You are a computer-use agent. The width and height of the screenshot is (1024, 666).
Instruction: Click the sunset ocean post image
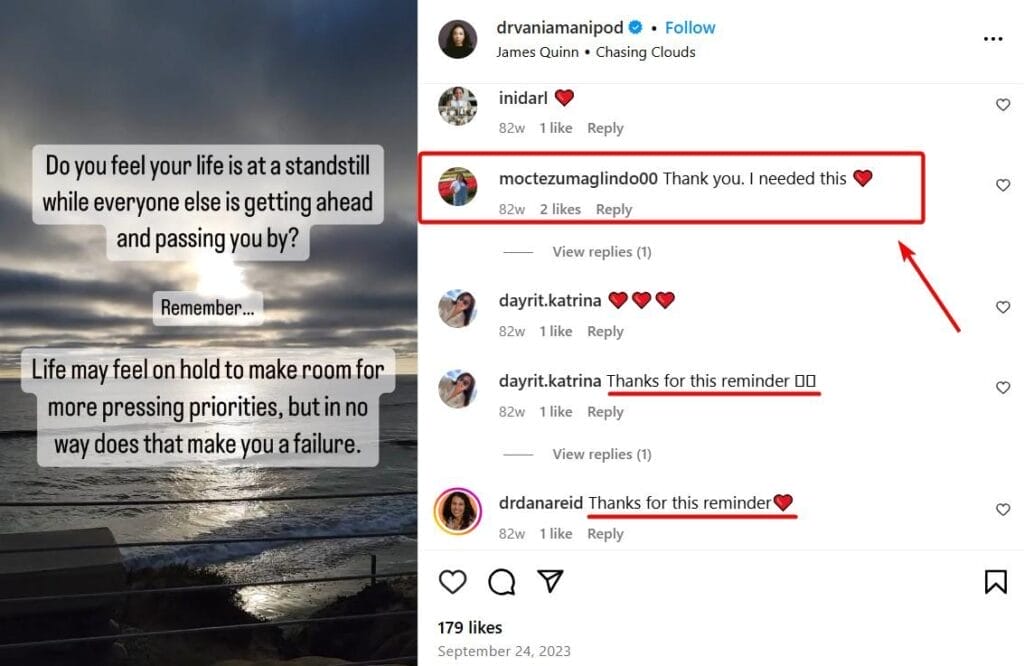[x=208, y=333]
